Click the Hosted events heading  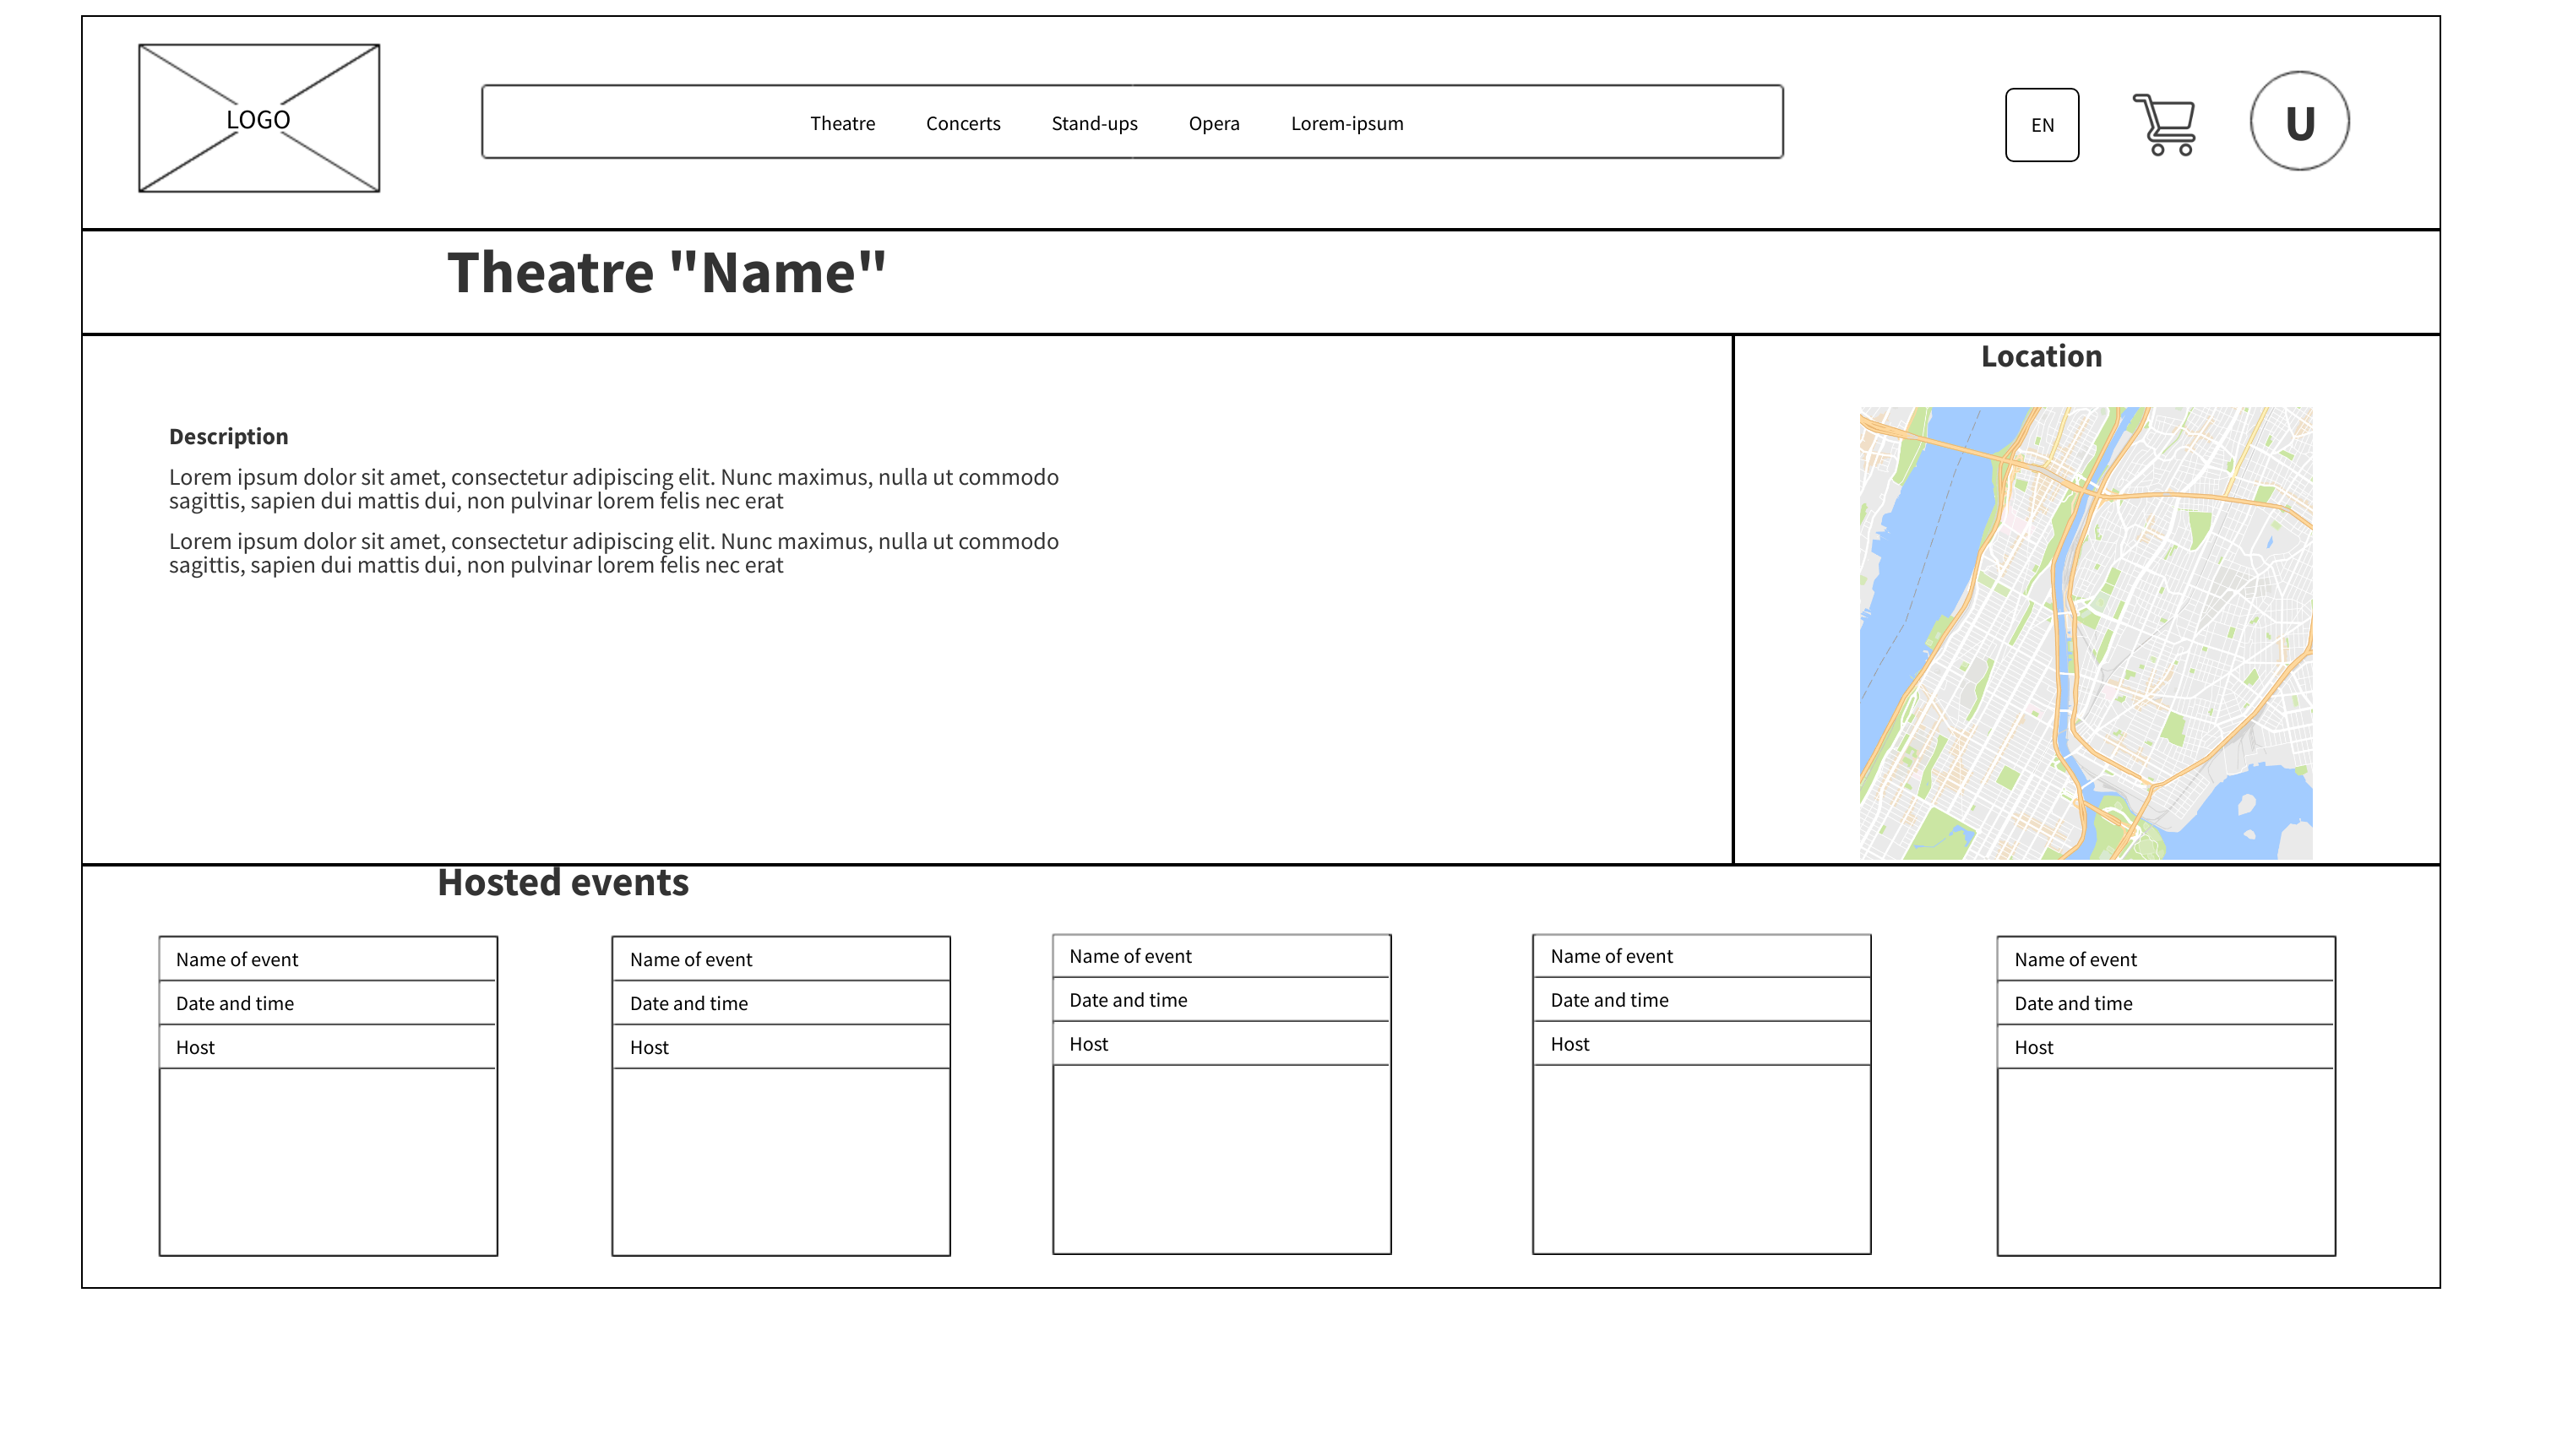click(562, 882)
